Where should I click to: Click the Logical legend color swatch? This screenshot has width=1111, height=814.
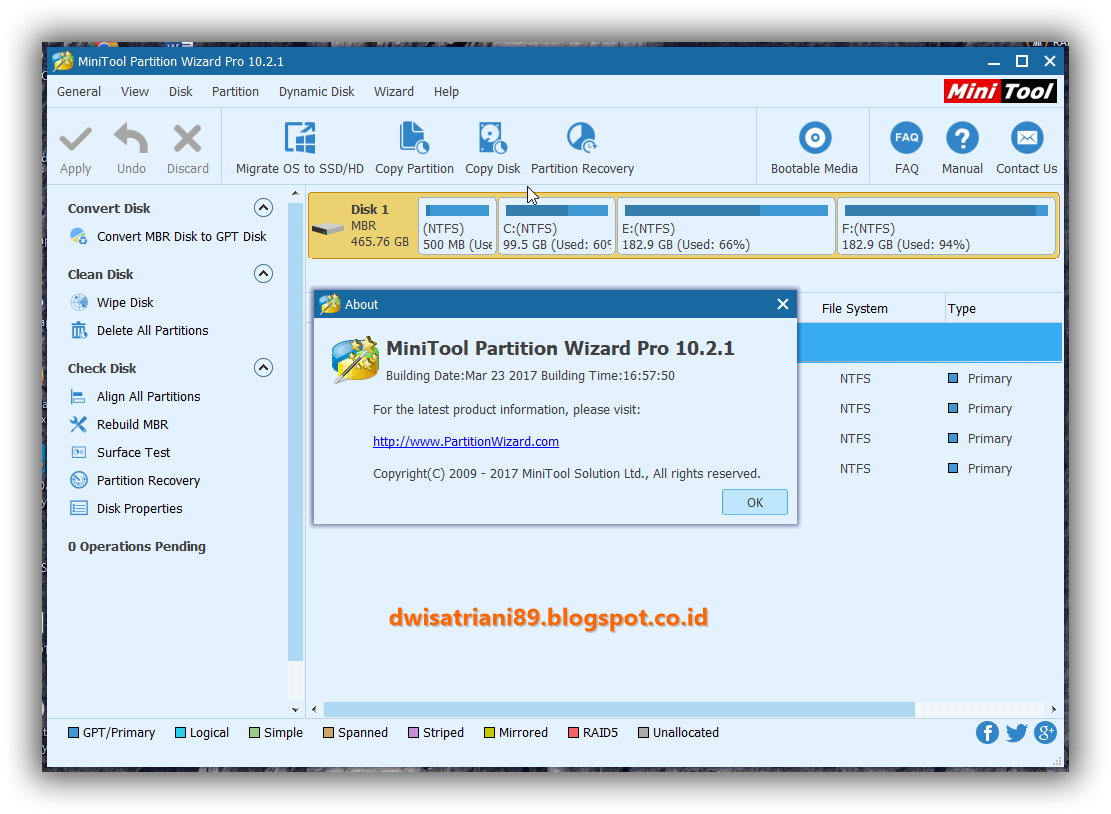pyautogui.click(x=180, y=733)
